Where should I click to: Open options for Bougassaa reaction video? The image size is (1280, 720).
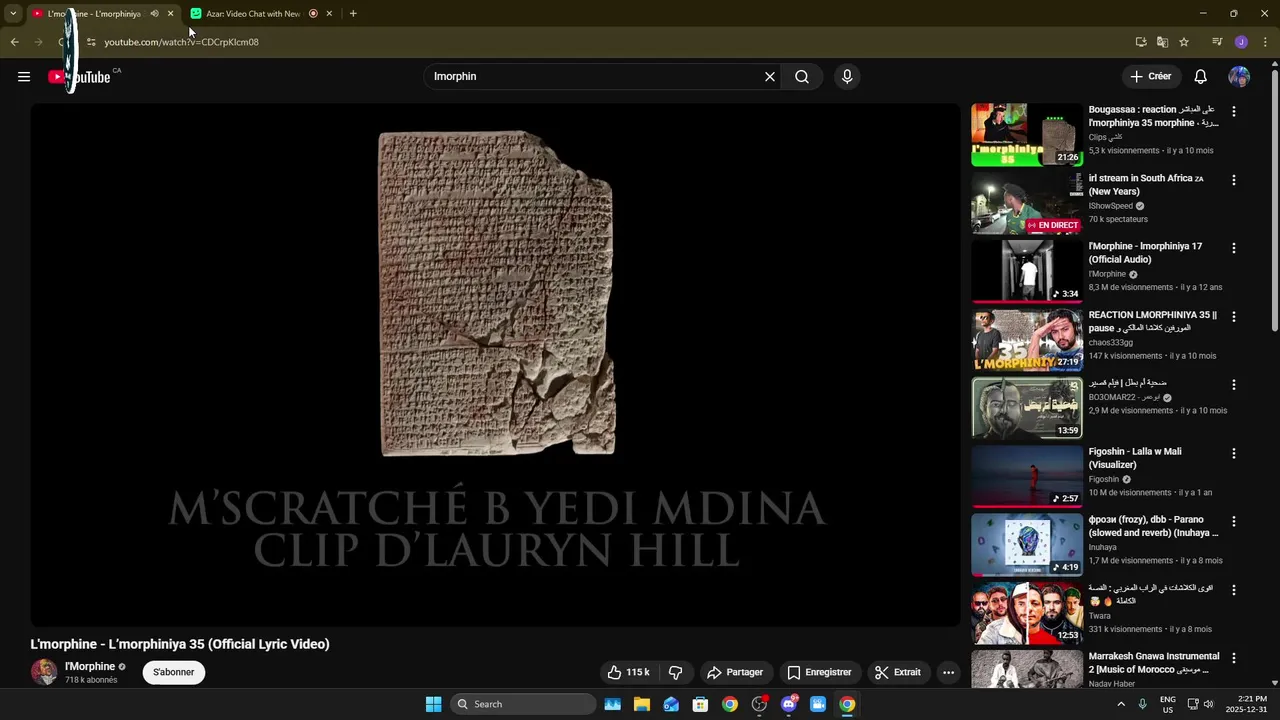tap(1234, 112)
